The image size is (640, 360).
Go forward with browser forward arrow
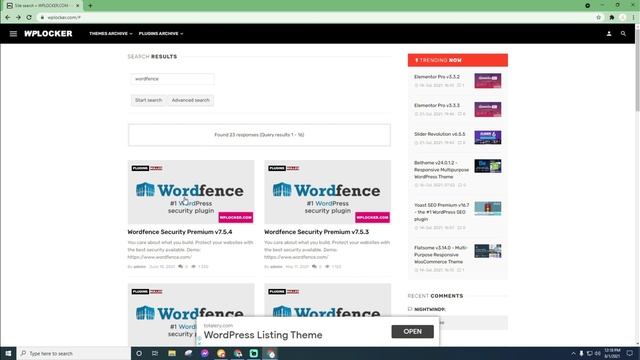pos(18,18)
